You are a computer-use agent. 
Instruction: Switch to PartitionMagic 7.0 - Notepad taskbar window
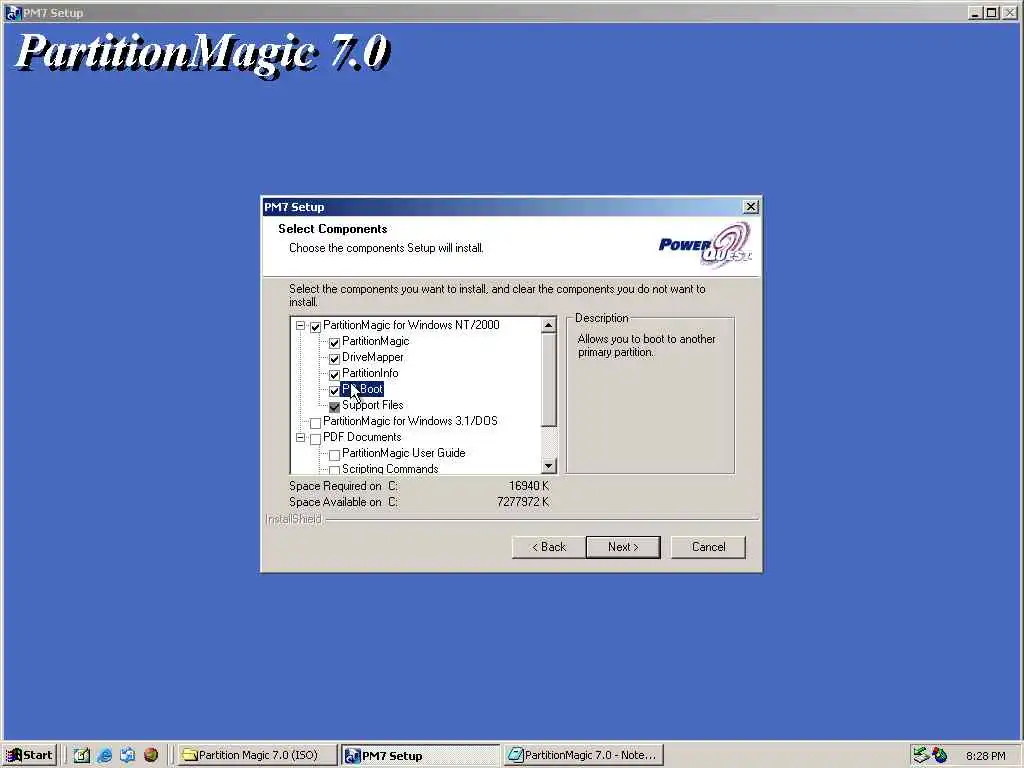click(583, 755)
